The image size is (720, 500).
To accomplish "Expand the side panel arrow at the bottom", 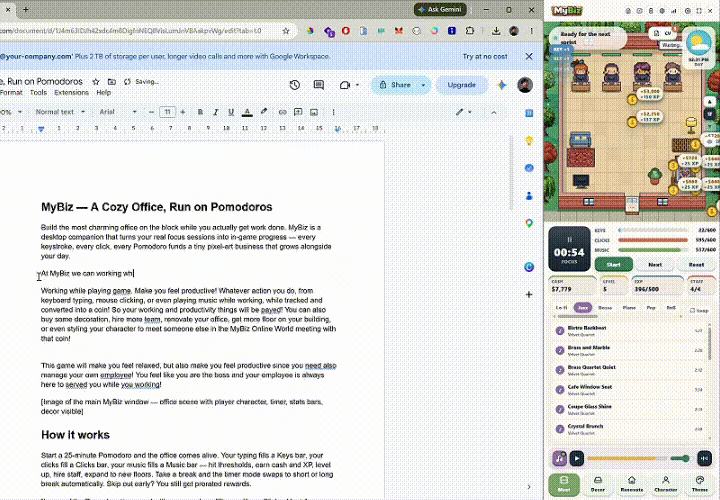I will pyautogui.click(x=529, y=487).
